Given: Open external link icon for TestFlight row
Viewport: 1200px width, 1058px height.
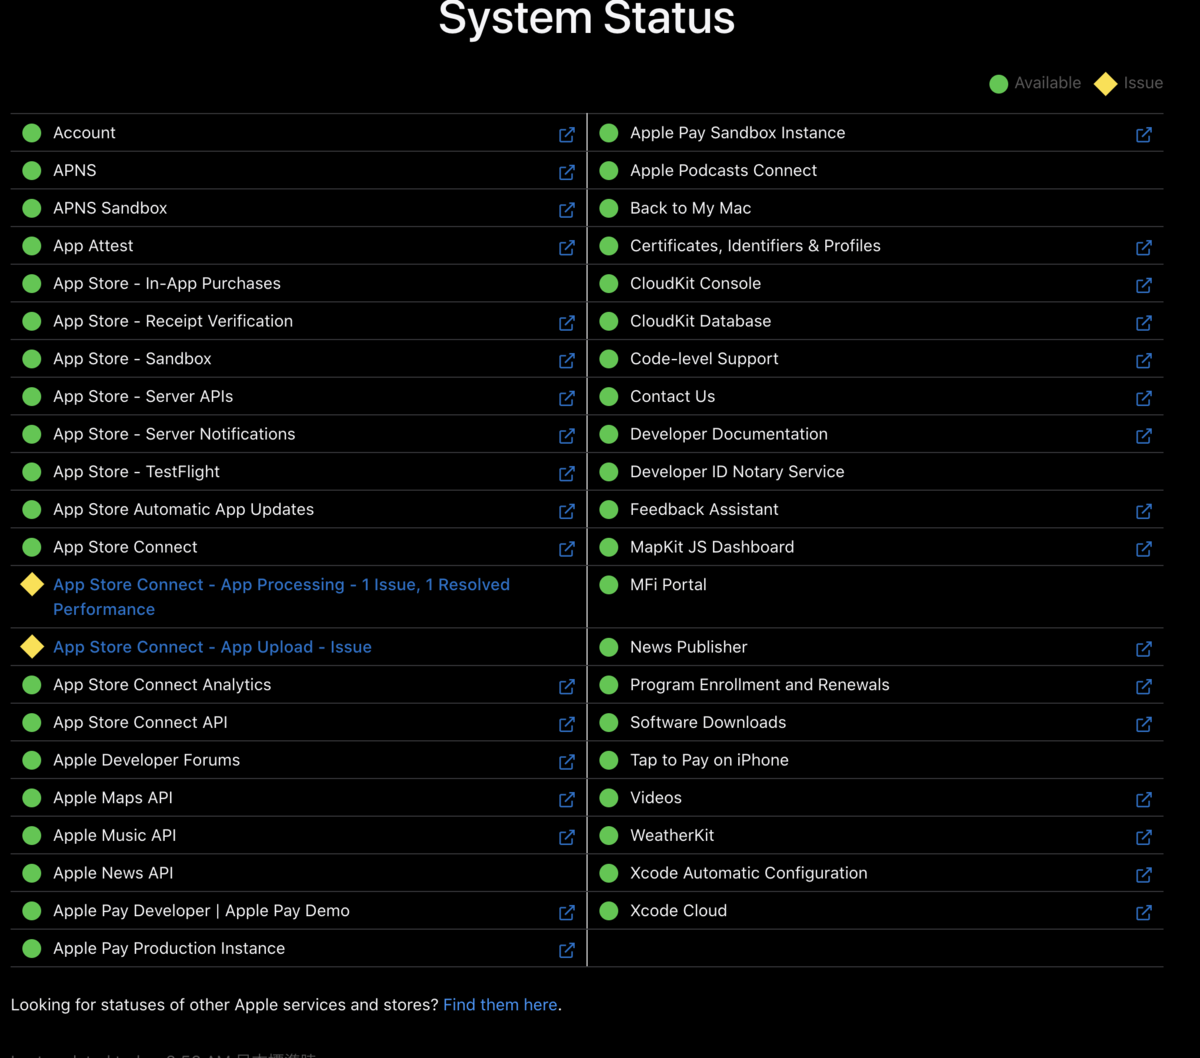Looking at the screenshot, I should tap(567, 473).
